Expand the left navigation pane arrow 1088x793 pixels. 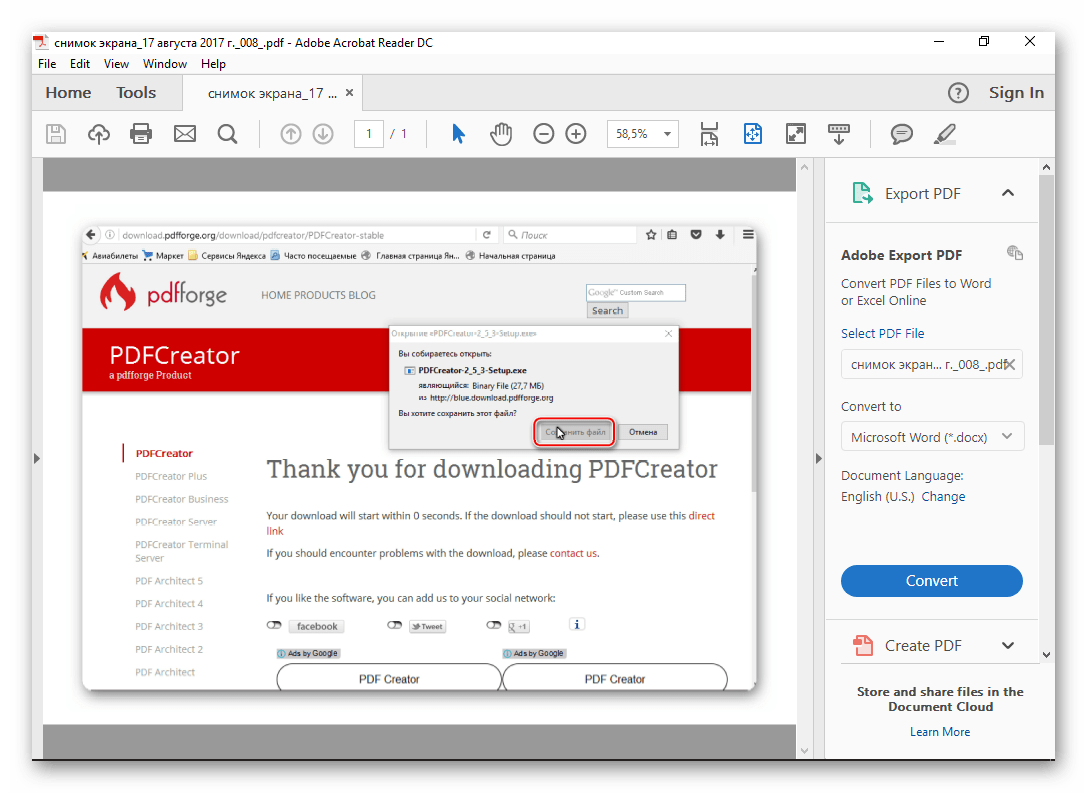[37, 459]
